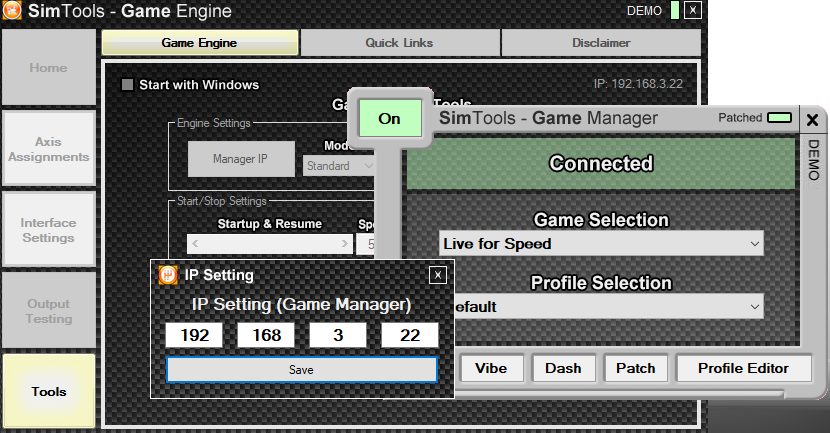Click the Vibe button

(x=492, y=368)
